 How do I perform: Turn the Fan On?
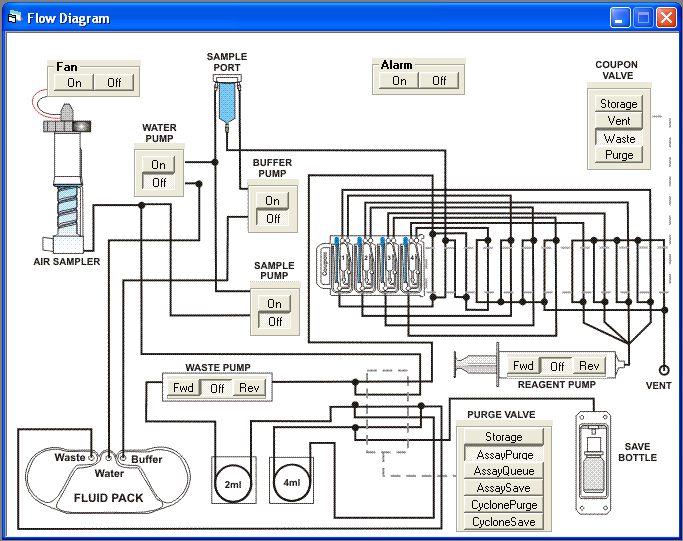pyautogui.click(x=74, y=82)
